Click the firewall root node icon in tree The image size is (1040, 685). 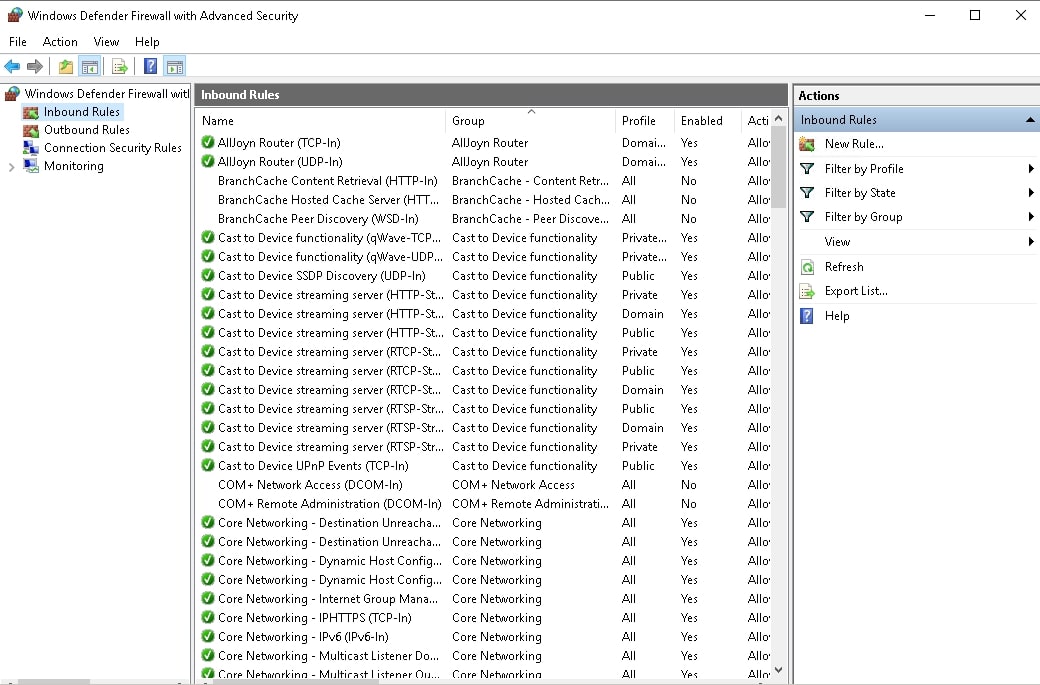(x=12, y=93)
